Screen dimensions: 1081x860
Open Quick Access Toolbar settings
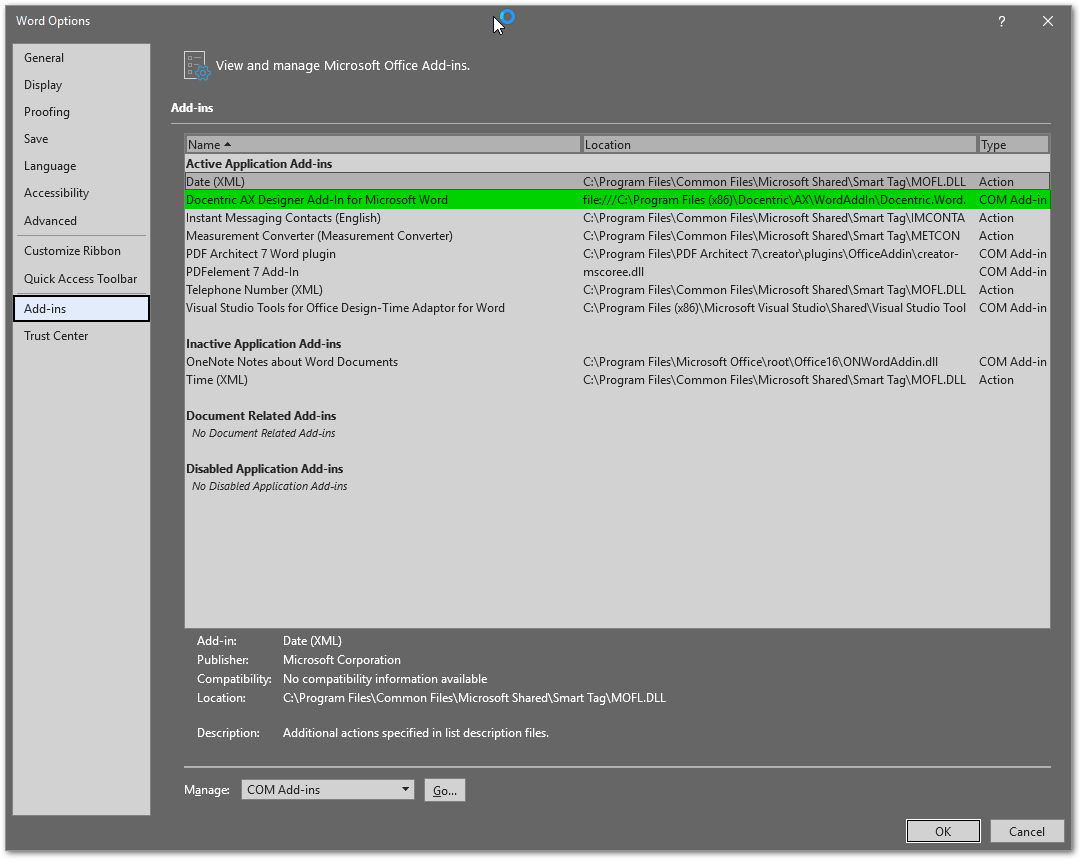81,279
